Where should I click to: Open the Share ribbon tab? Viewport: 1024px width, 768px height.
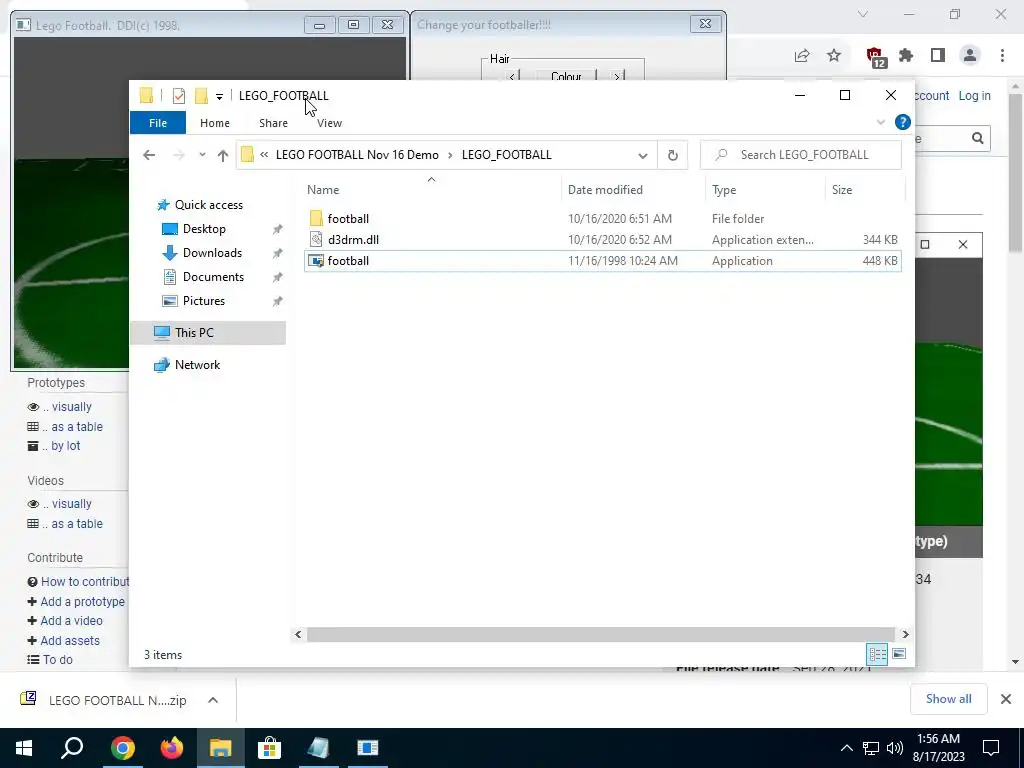(273, 123)
